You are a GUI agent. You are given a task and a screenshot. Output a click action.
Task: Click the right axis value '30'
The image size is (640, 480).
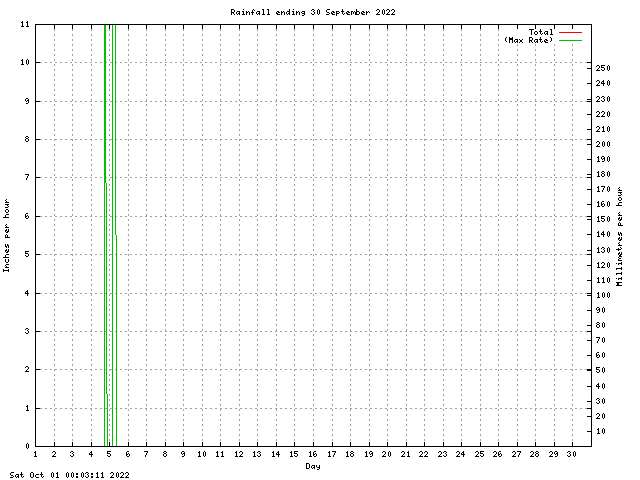(600, 401)
